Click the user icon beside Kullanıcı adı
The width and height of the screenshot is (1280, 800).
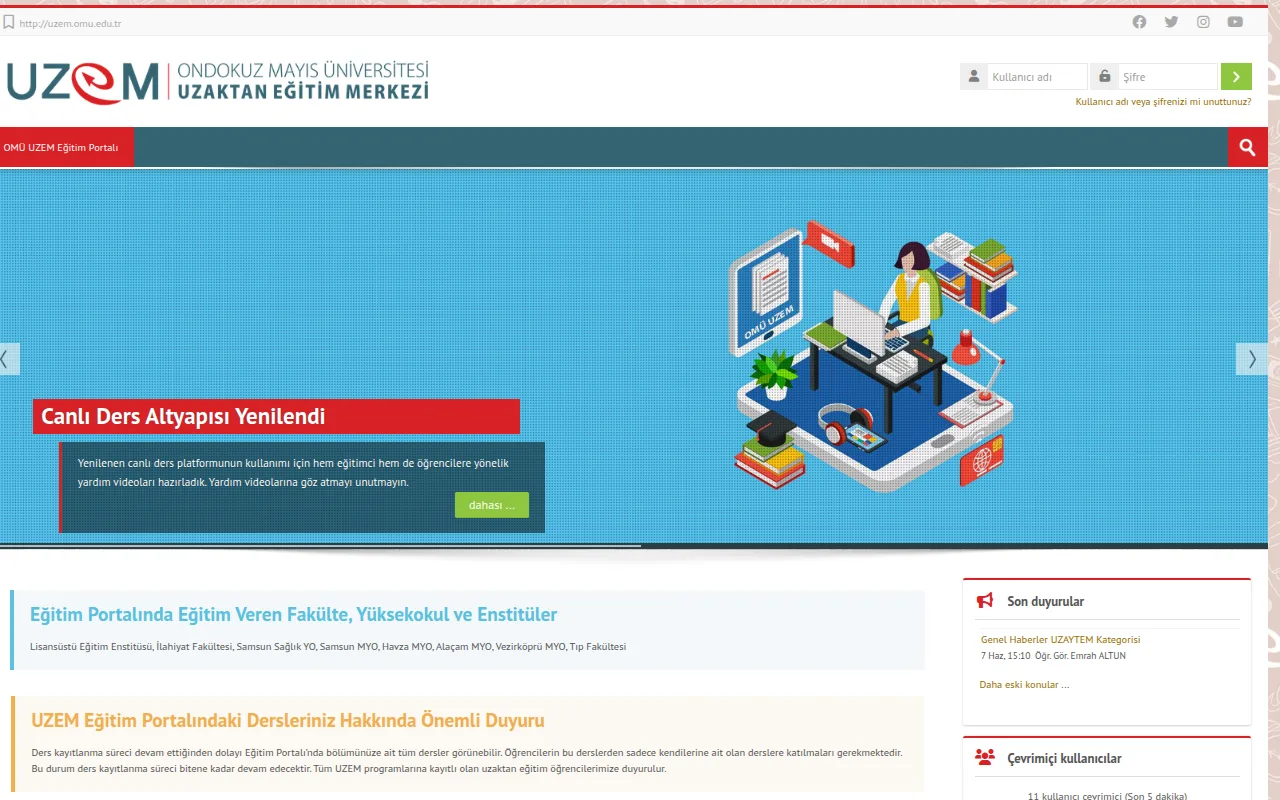974,77
